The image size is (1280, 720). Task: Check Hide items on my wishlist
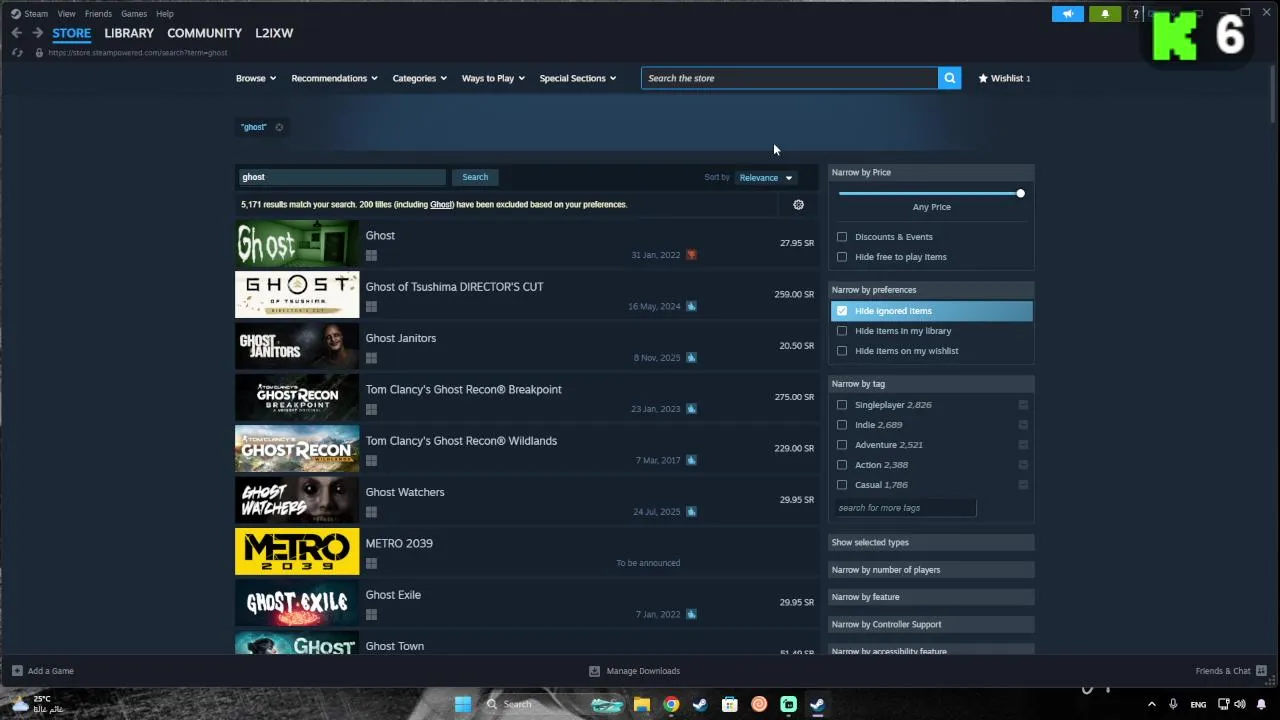[842, 351]
